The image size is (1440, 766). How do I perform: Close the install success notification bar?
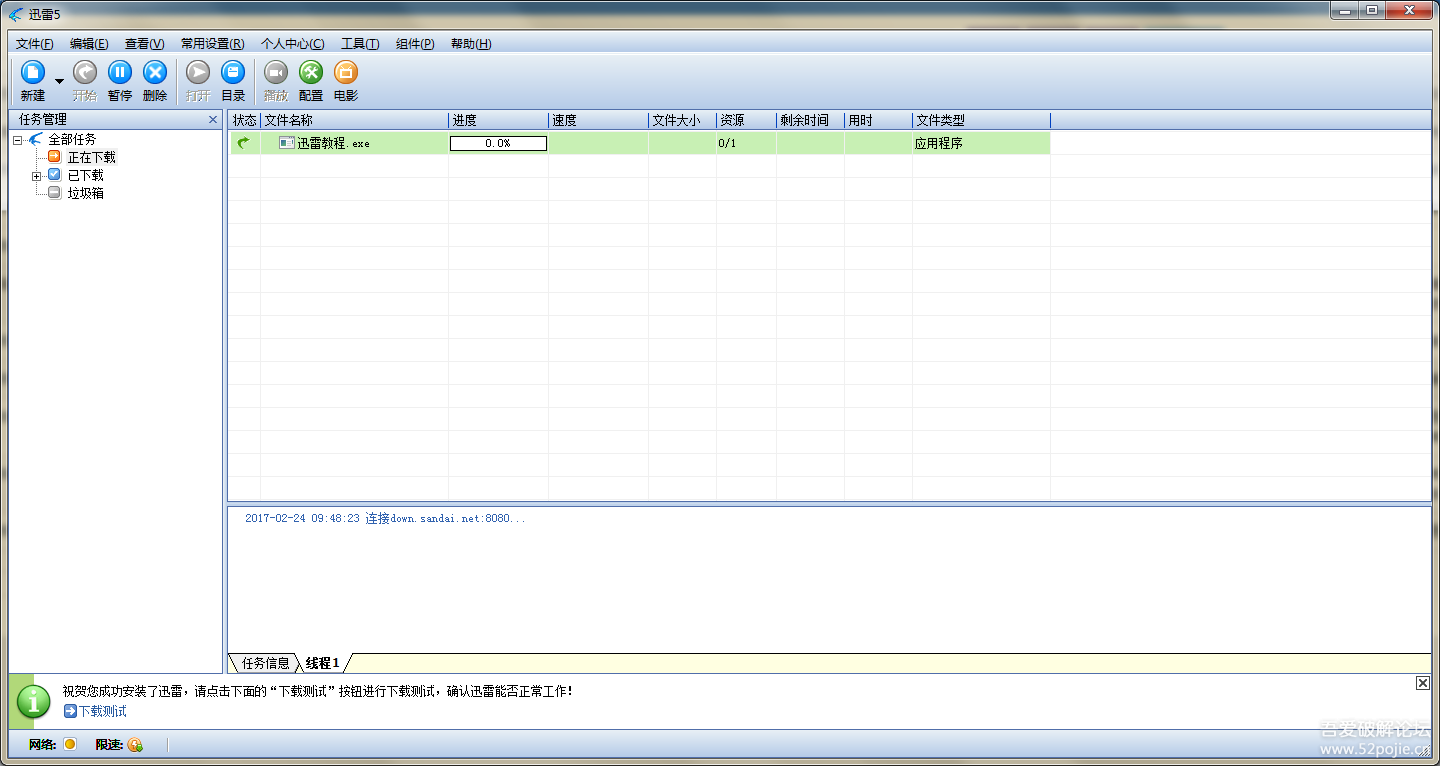coord(1423,683)
